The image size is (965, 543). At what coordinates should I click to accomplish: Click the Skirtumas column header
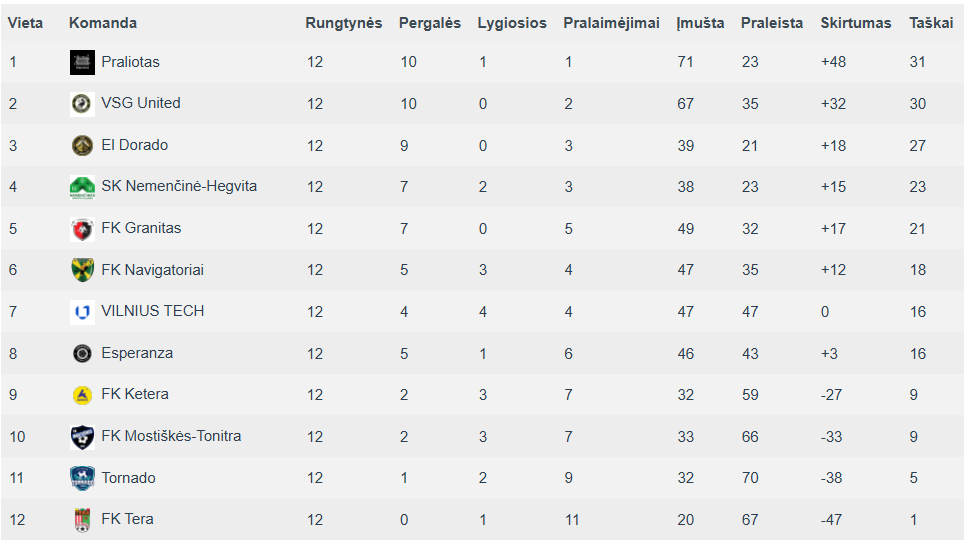[855, 23]
